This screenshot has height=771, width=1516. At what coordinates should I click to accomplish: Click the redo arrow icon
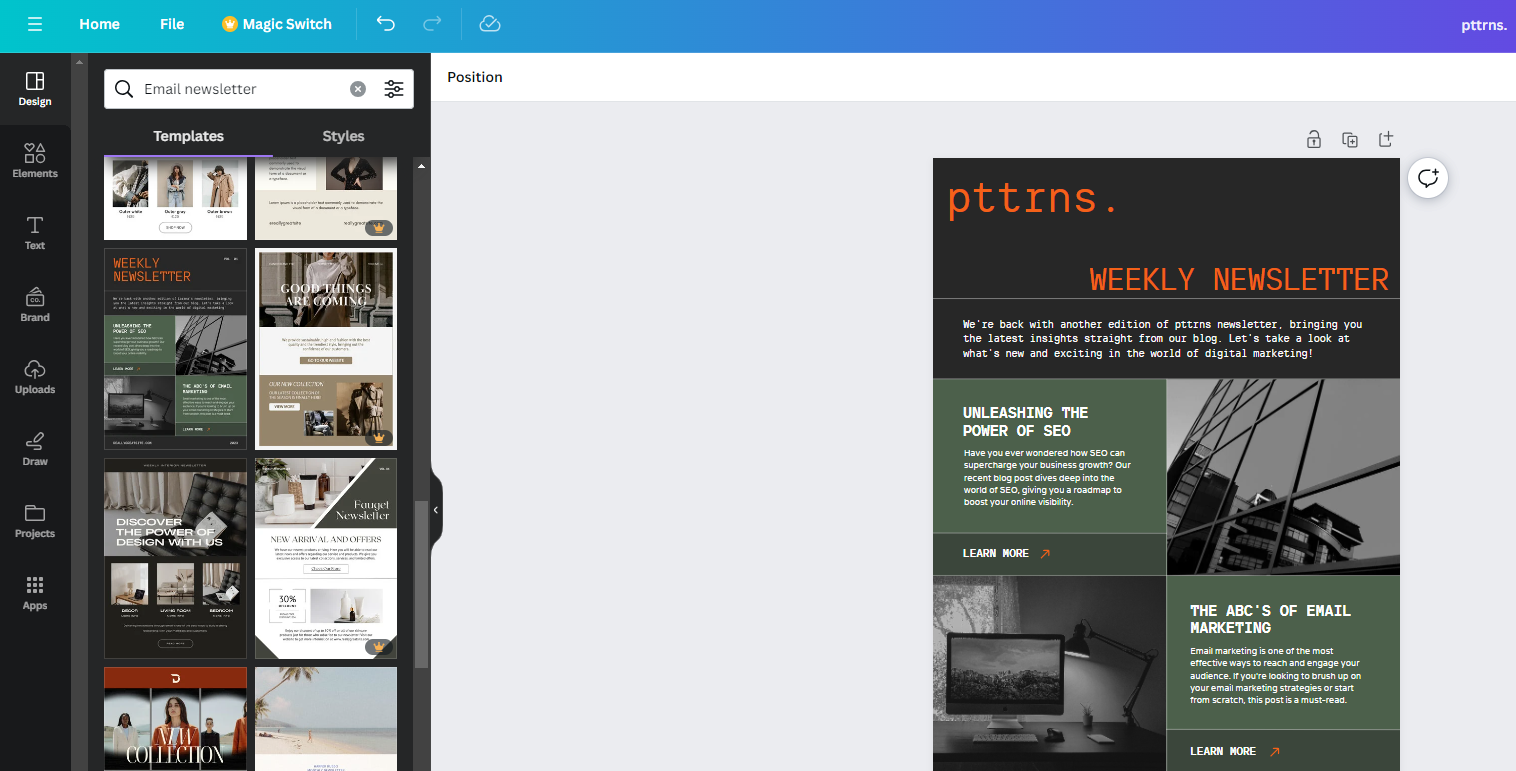(433, 24)
